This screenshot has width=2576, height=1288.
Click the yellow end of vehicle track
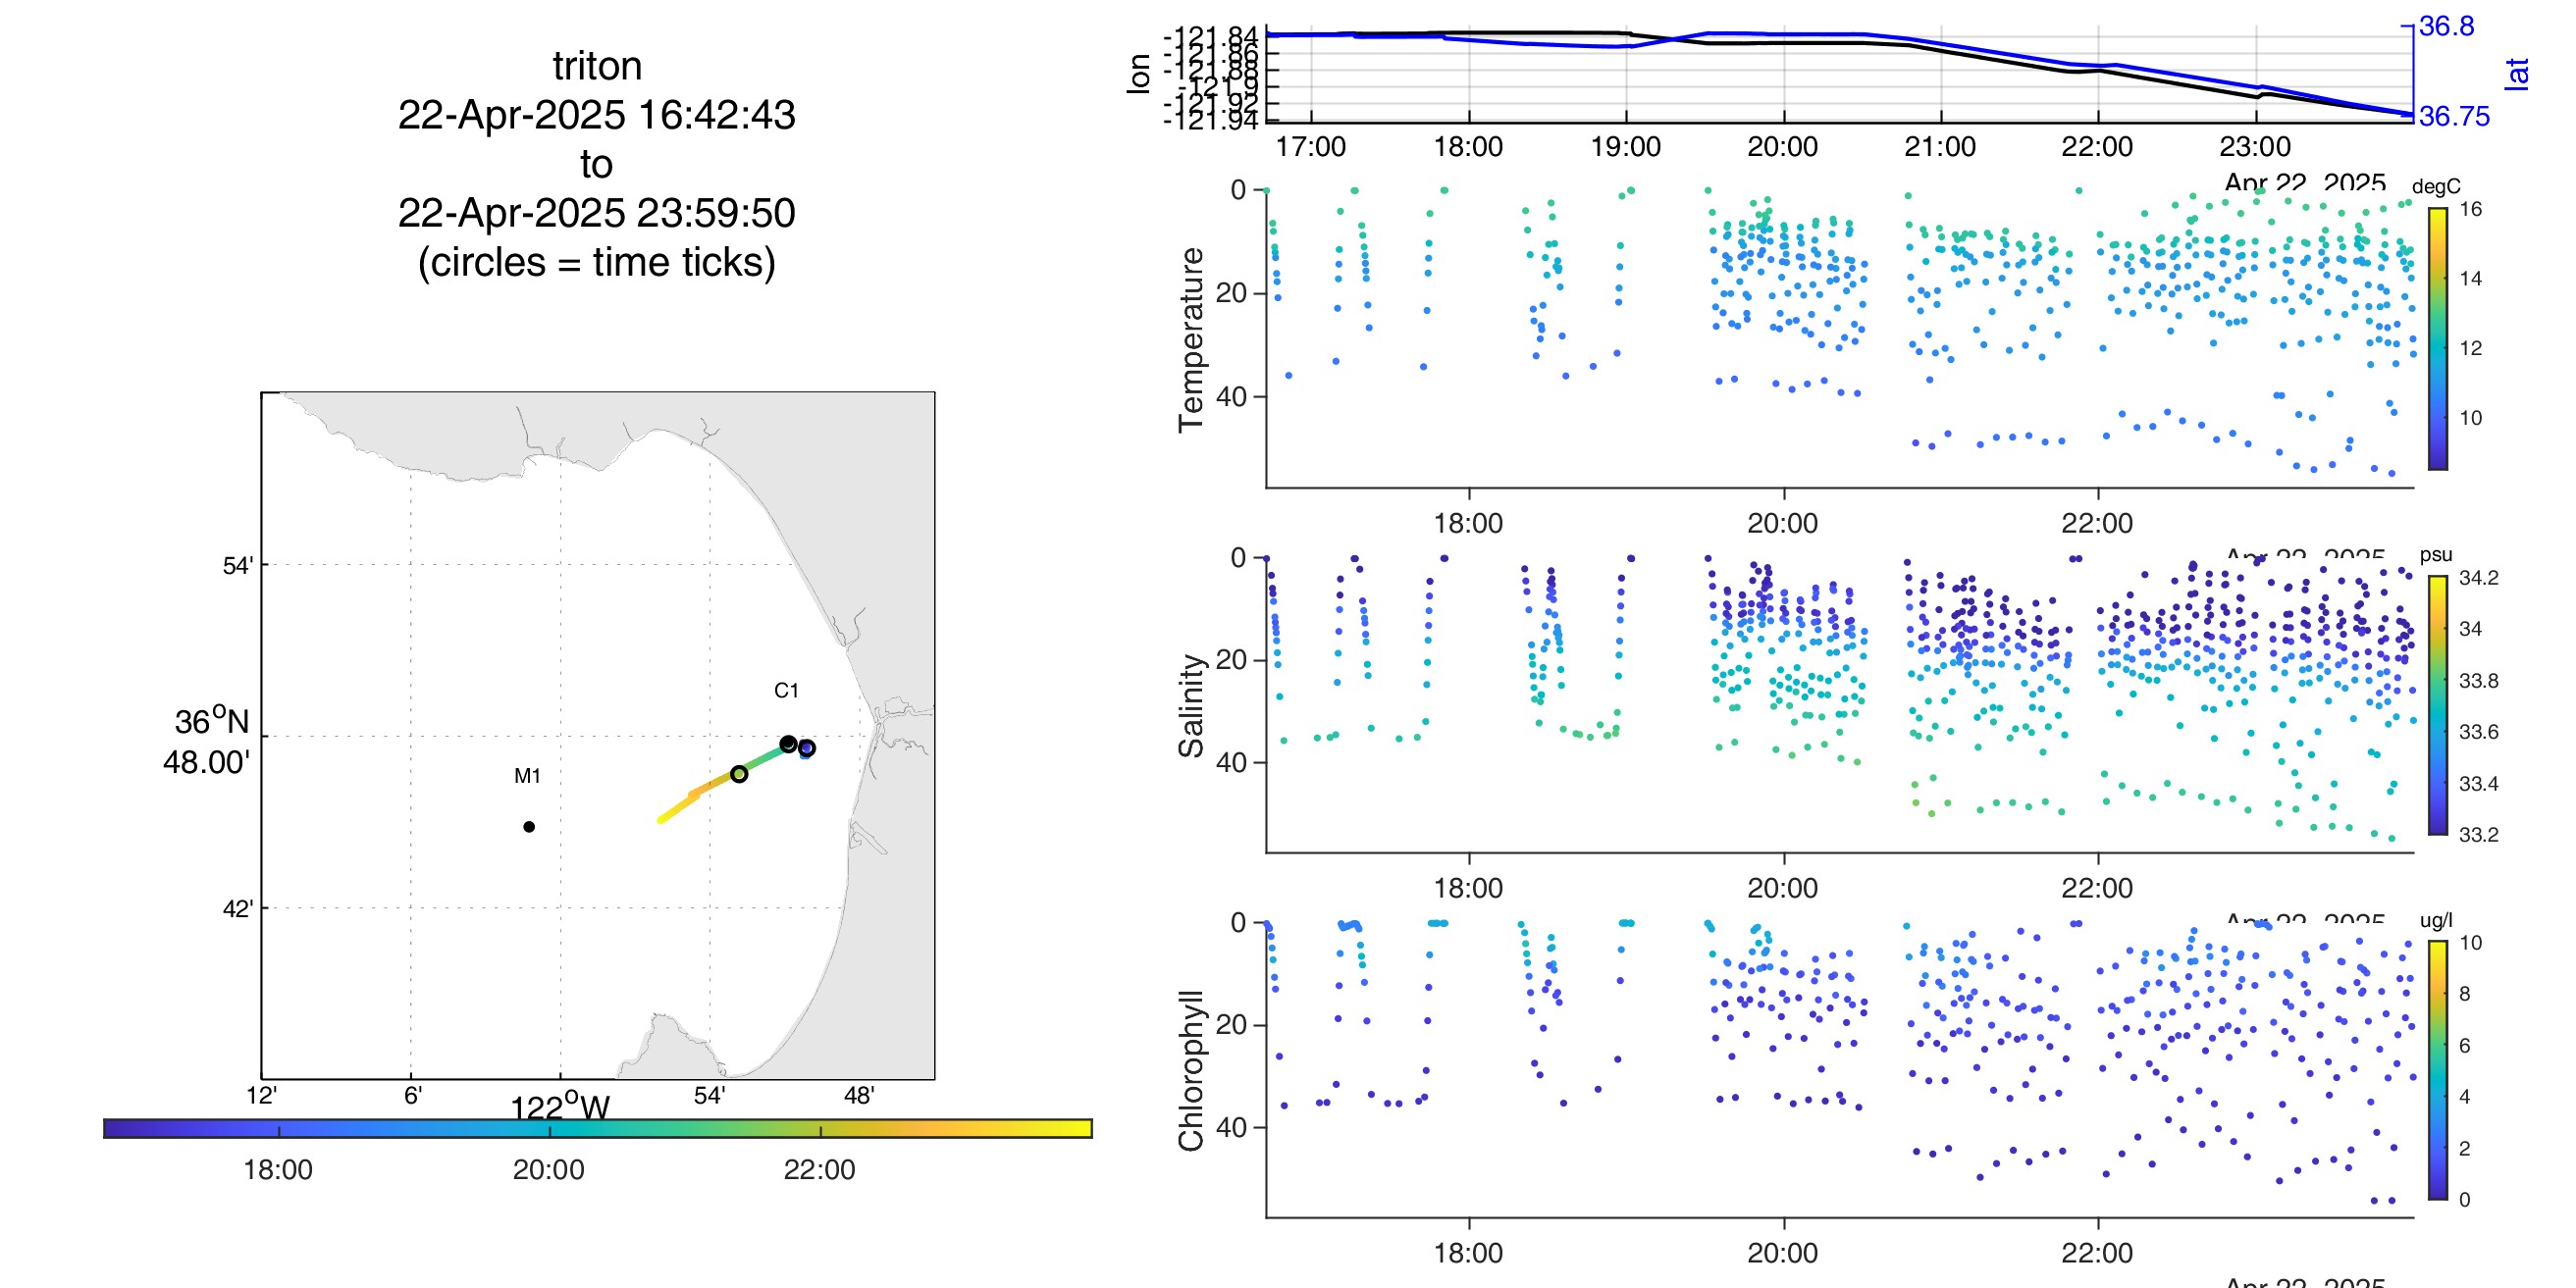[662, 819]
